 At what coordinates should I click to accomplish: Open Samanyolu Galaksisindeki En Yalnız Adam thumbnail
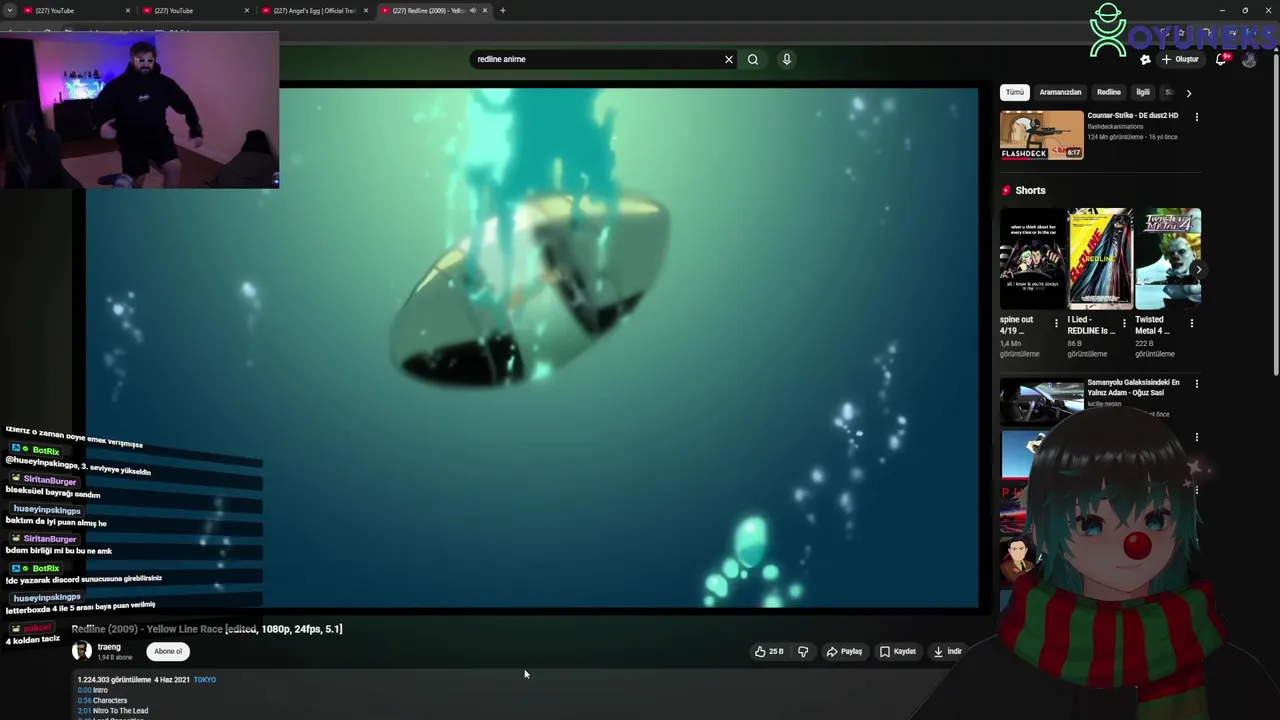point(1042,401)
